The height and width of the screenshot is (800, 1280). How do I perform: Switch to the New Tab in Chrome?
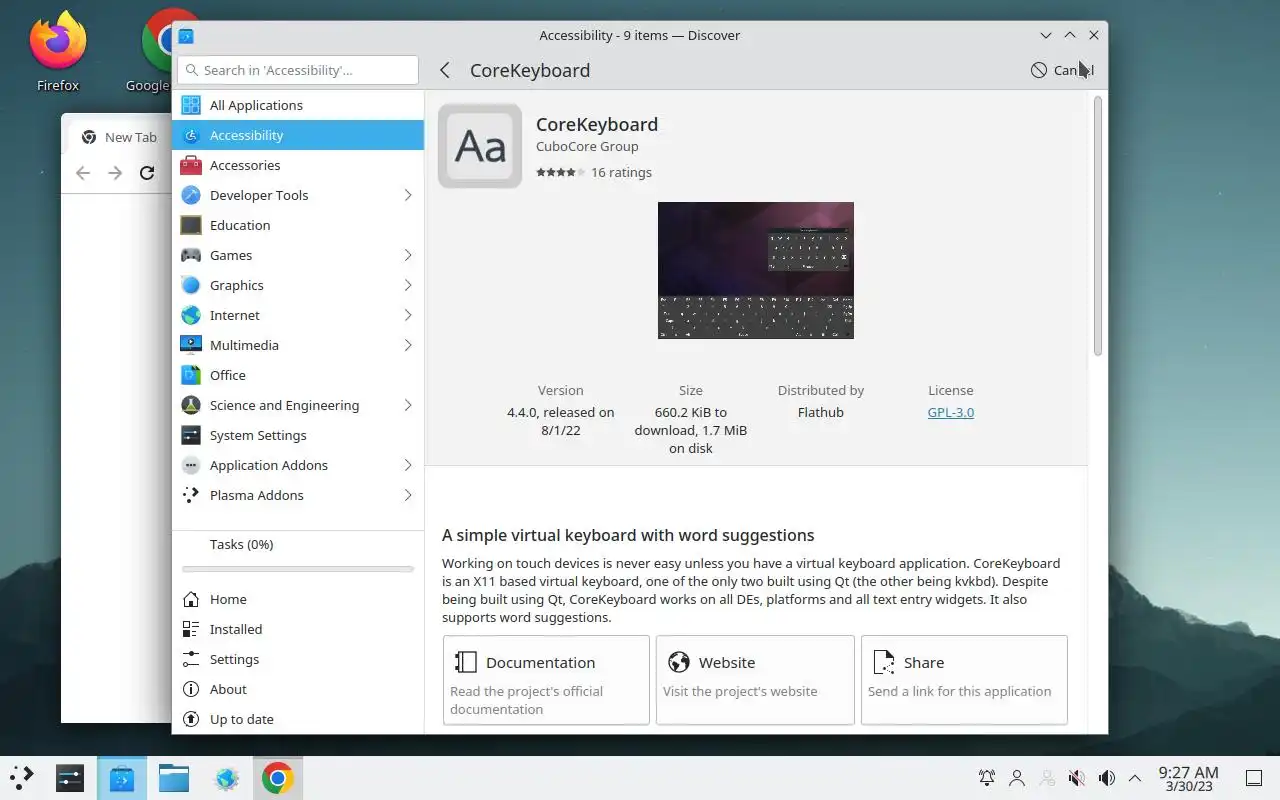(x=120, y=137)
